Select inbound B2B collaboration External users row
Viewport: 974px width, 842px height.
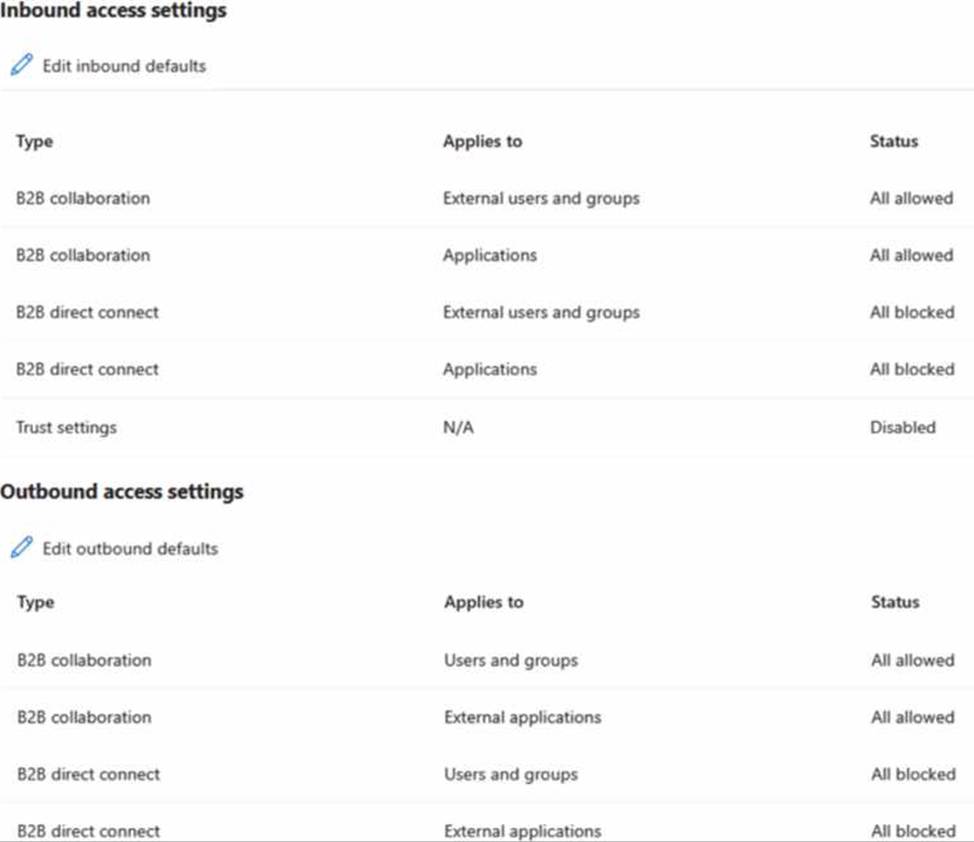tap(83, 198)
